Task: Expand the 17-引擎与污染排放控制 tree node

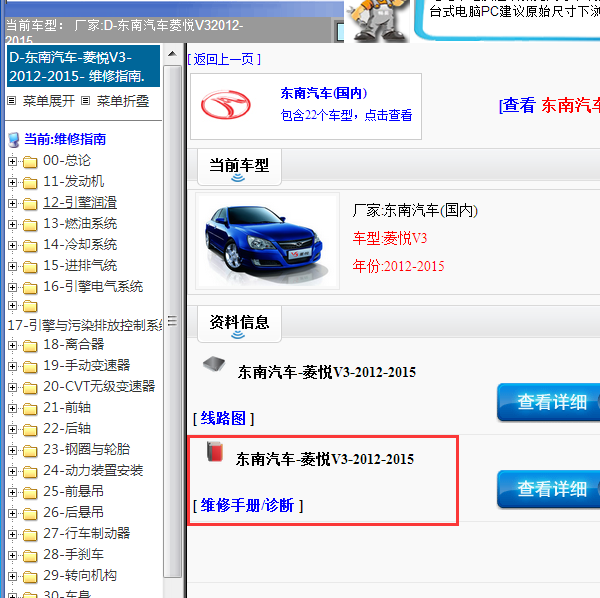Action: 12,305
